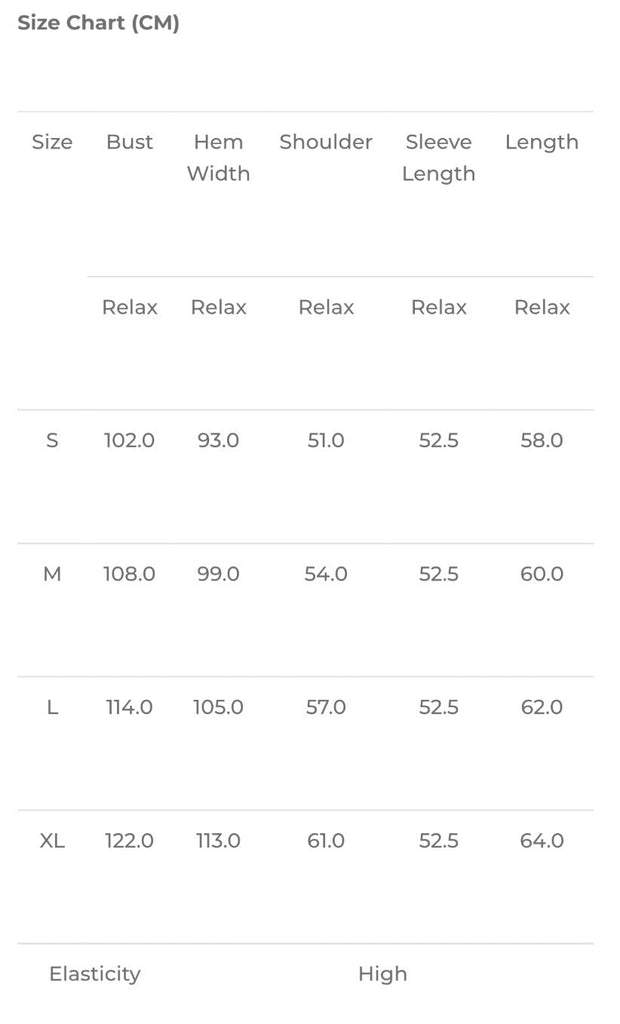Click shoulder value 57.0
This screenshot has height=1024, width=620.
point(326,707)
